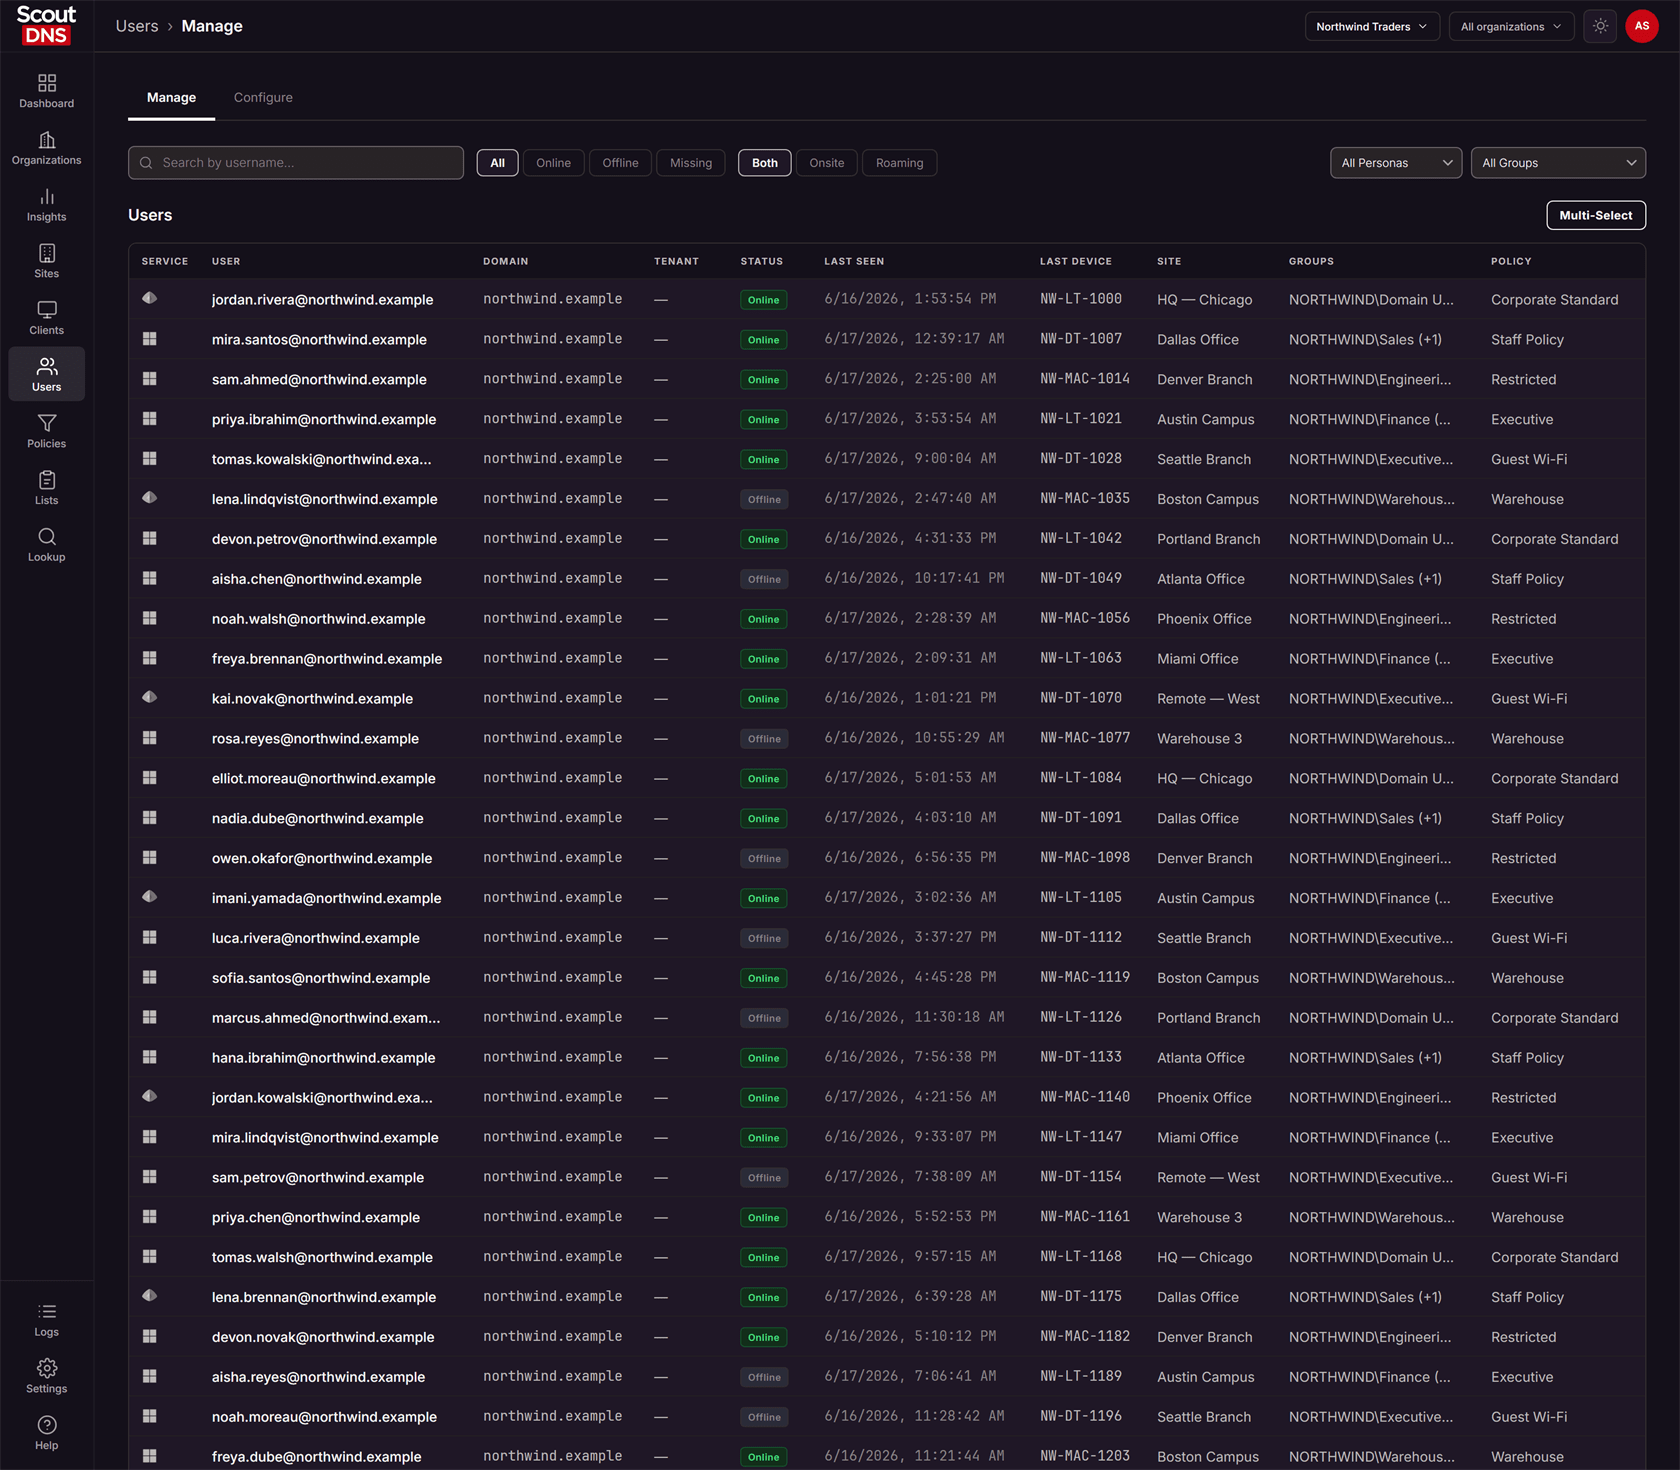Open user tomas.walsh@northwind.example
The width and height of the screenshot is (1680, 1470).
(322, 1257)
